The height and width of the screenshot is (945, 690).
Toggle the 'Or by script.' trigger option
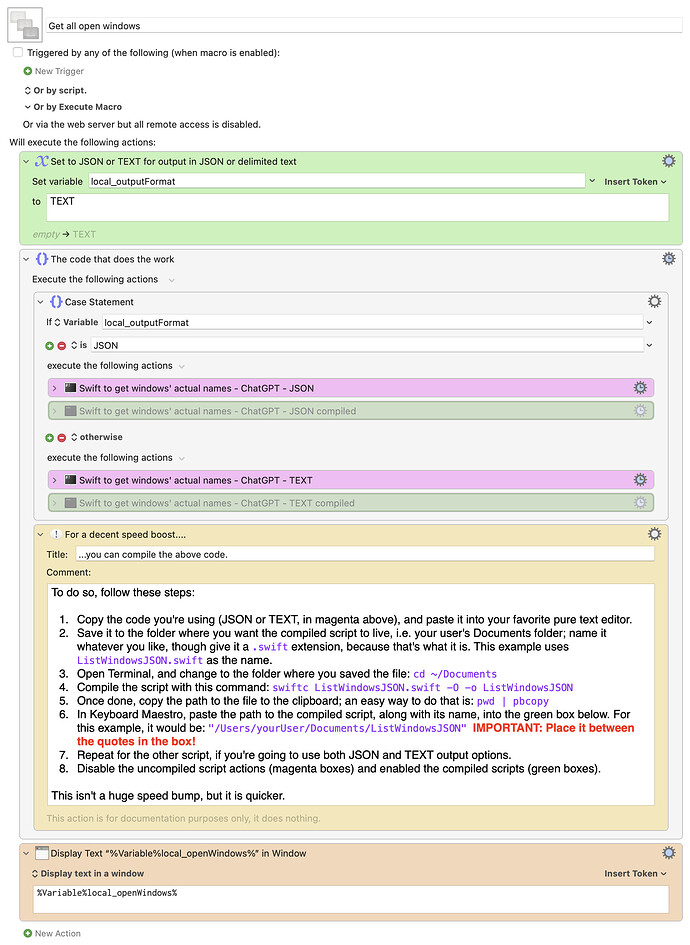[60, 90]
